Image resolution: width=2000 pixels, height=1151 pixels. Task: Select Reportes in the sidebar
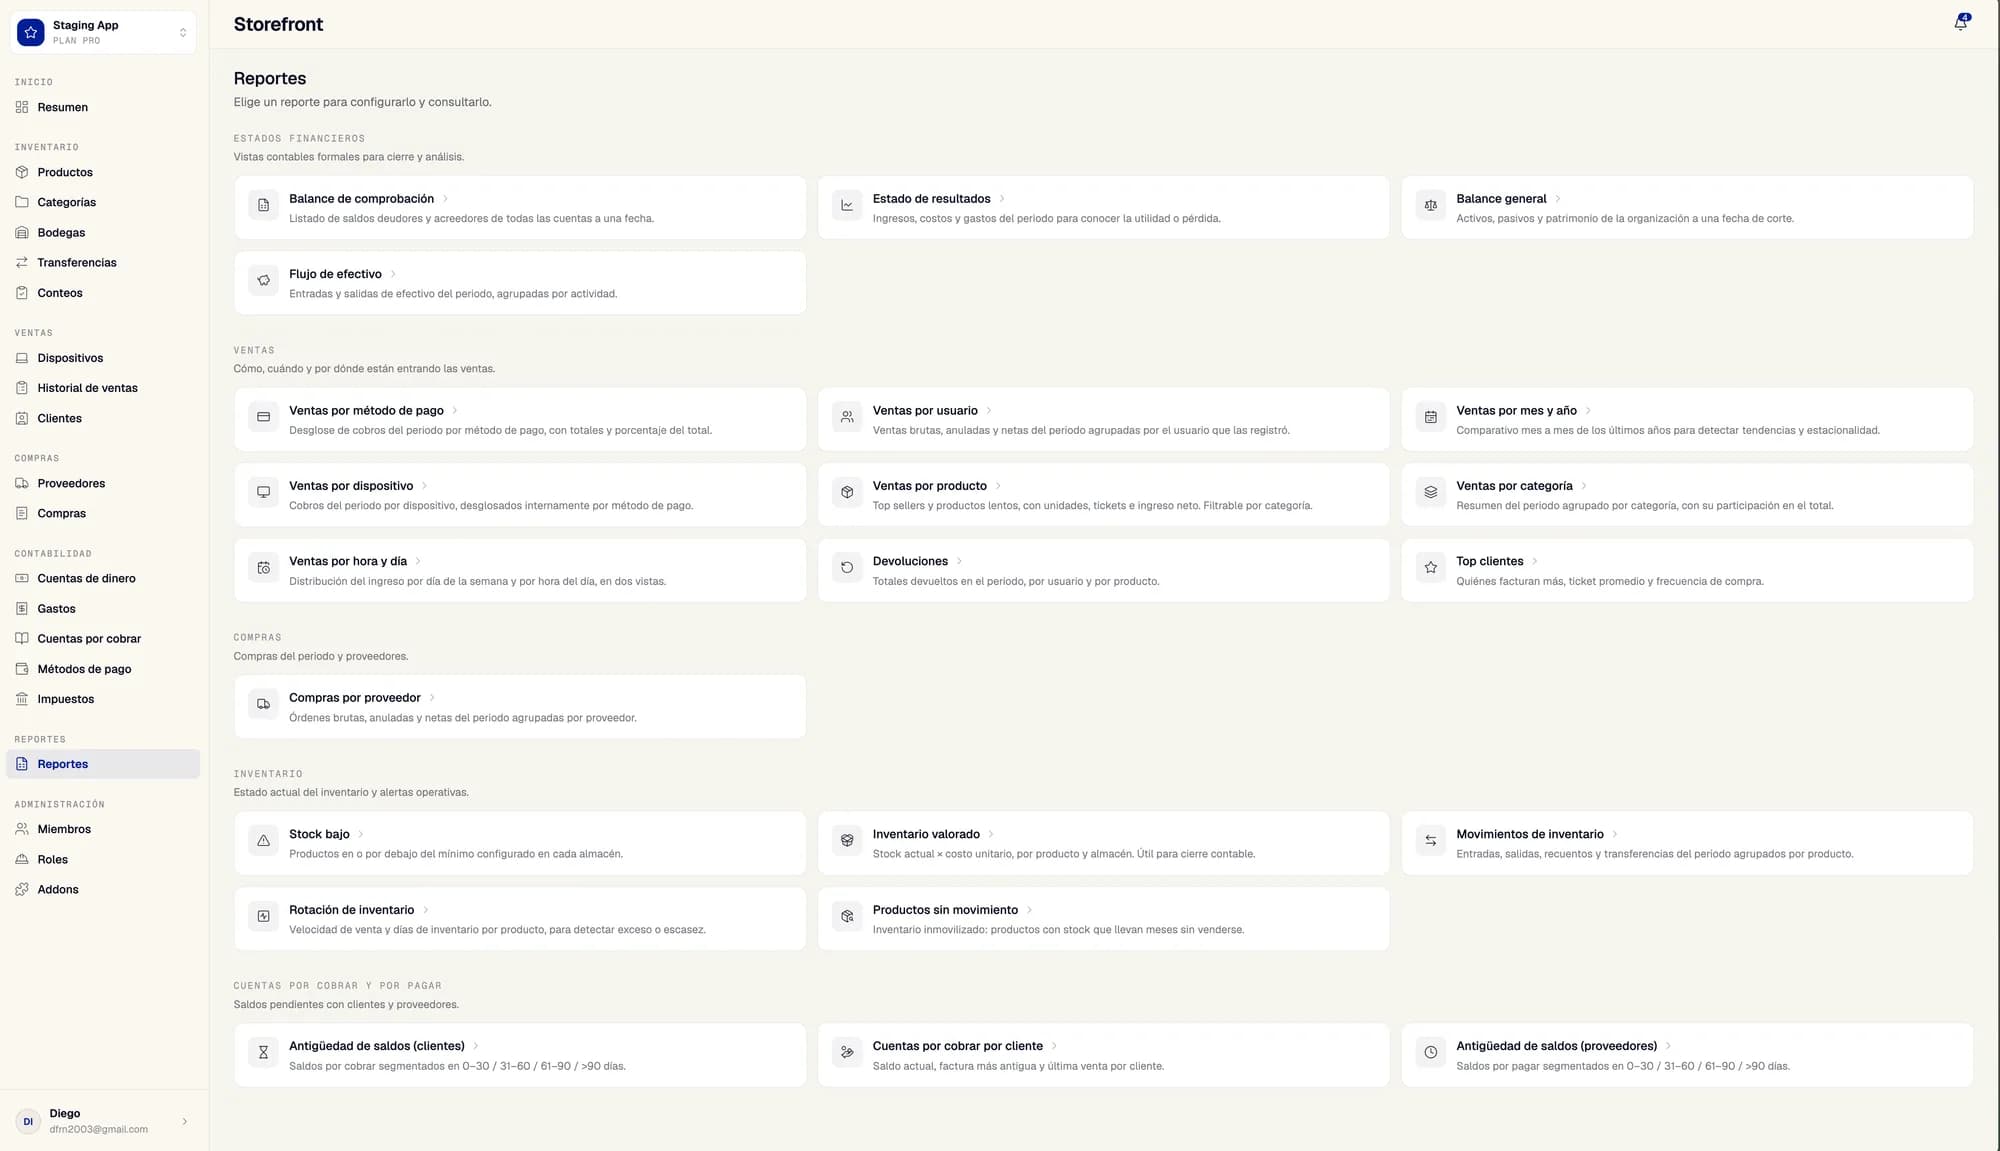(x=103, y=764)
